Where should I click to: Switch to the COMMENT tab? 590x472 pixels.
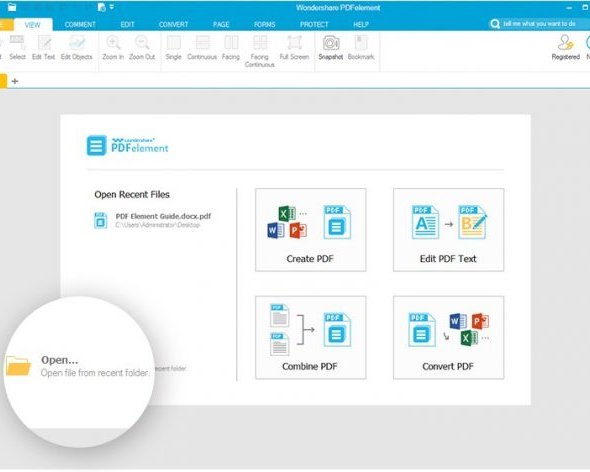[80, 25]
